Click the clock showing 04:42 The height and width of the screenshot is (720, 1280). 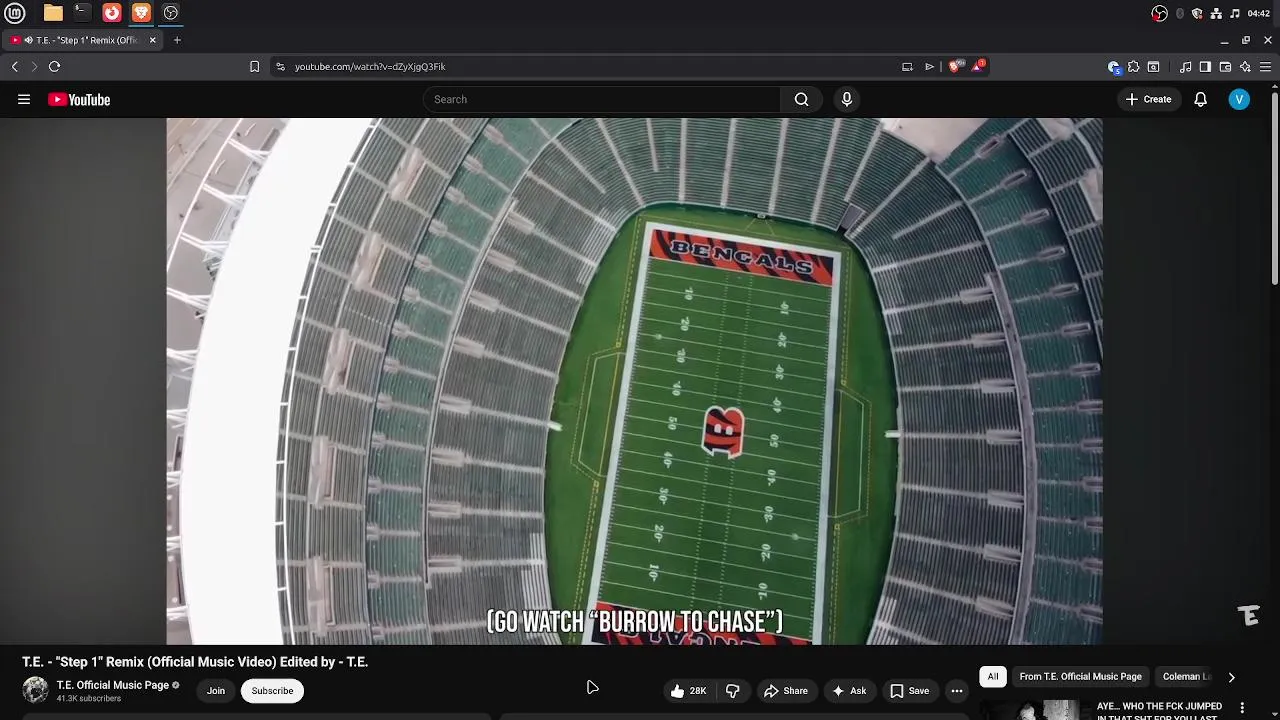click(x=1259, y=13)
